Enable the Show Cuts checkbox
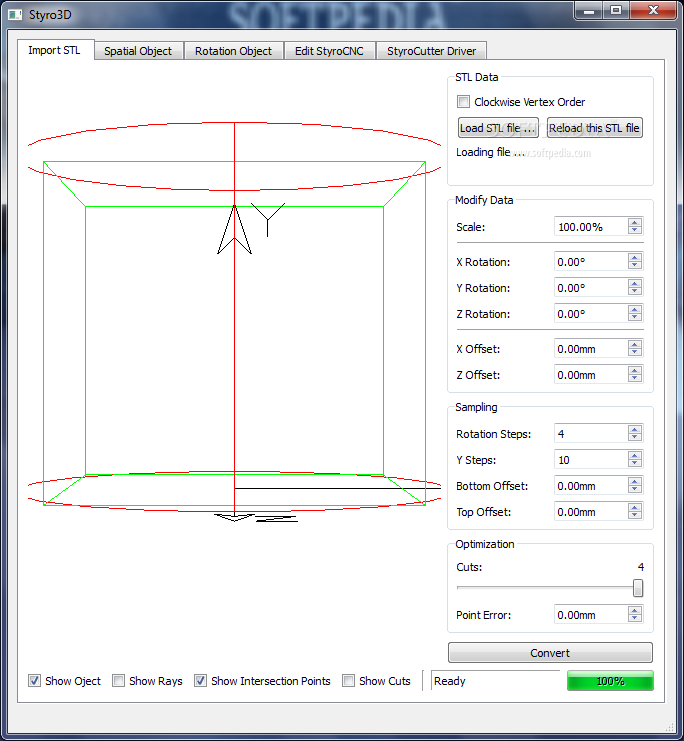This screenshot has width=684, height=741. click(348, 681)
